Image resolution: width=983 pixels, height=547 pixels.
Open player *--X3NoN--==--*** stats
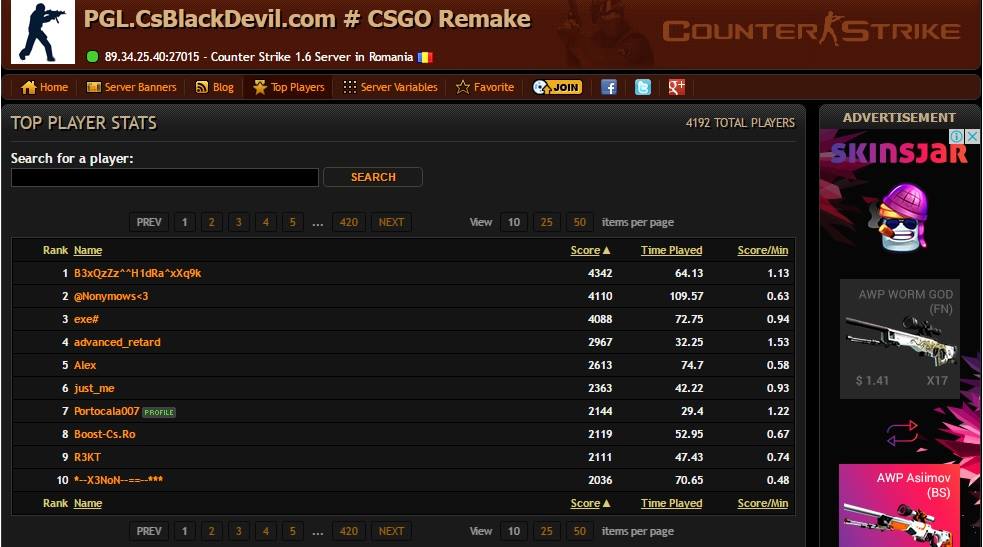click(x=118, y=480)
